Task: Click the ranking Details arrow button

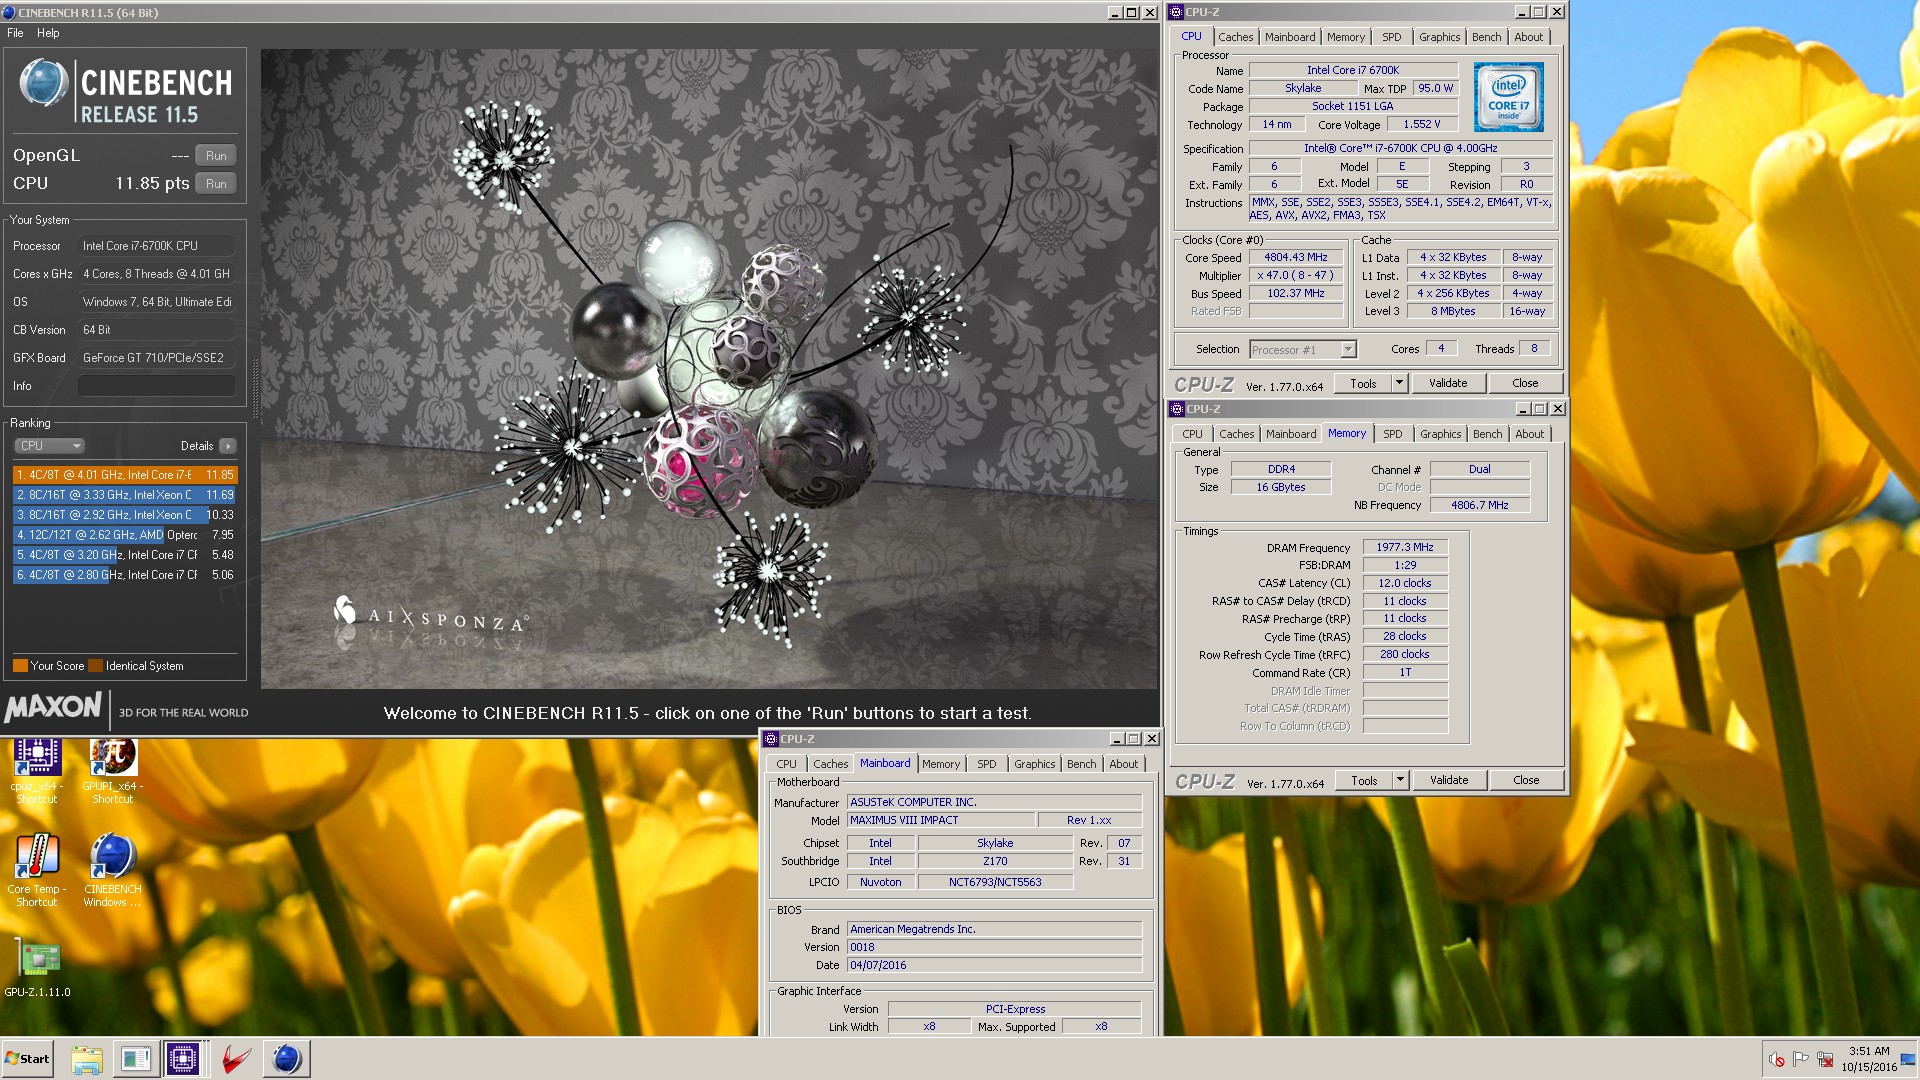Action: tap(228, 446)
